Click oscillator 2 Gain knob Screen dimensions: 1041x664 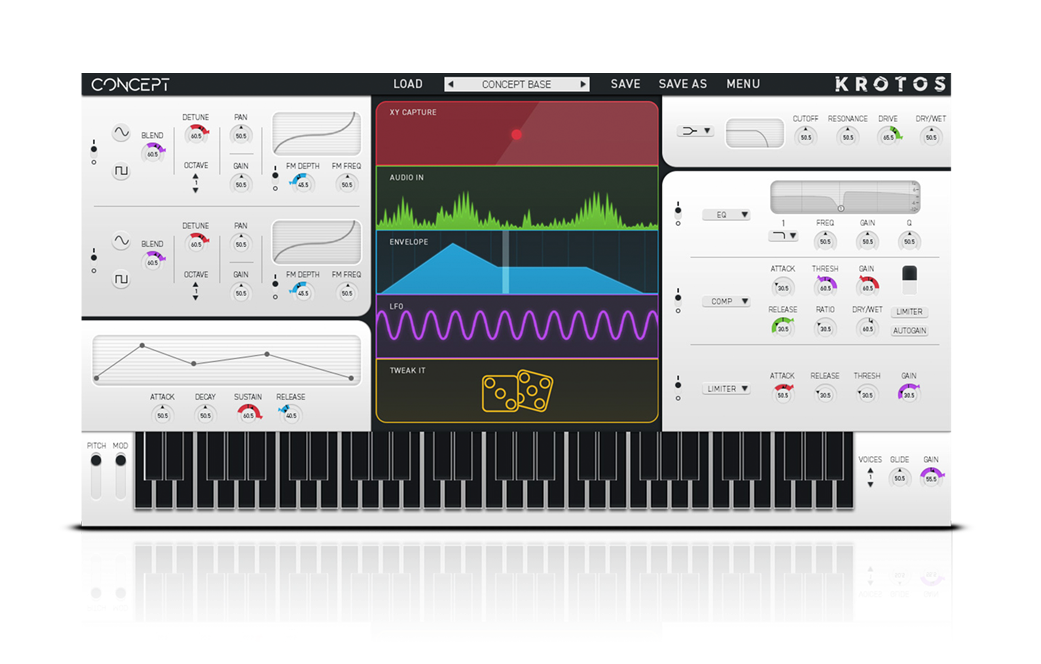pyautogui.click(x=240, y=292)
